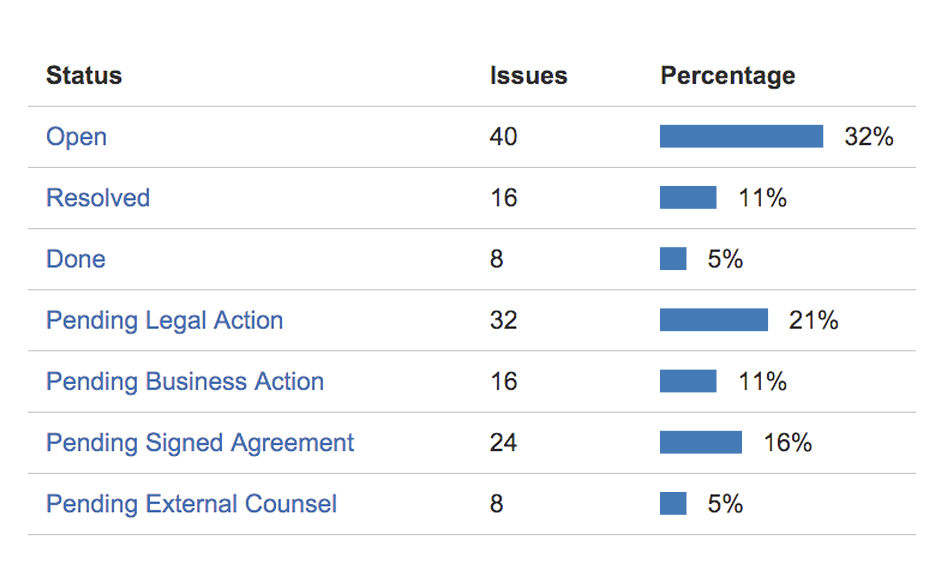The height and width of the screenshot is (580, 940).
Task: Open the Pending Legal Action link
Action: tap(165, 320)
